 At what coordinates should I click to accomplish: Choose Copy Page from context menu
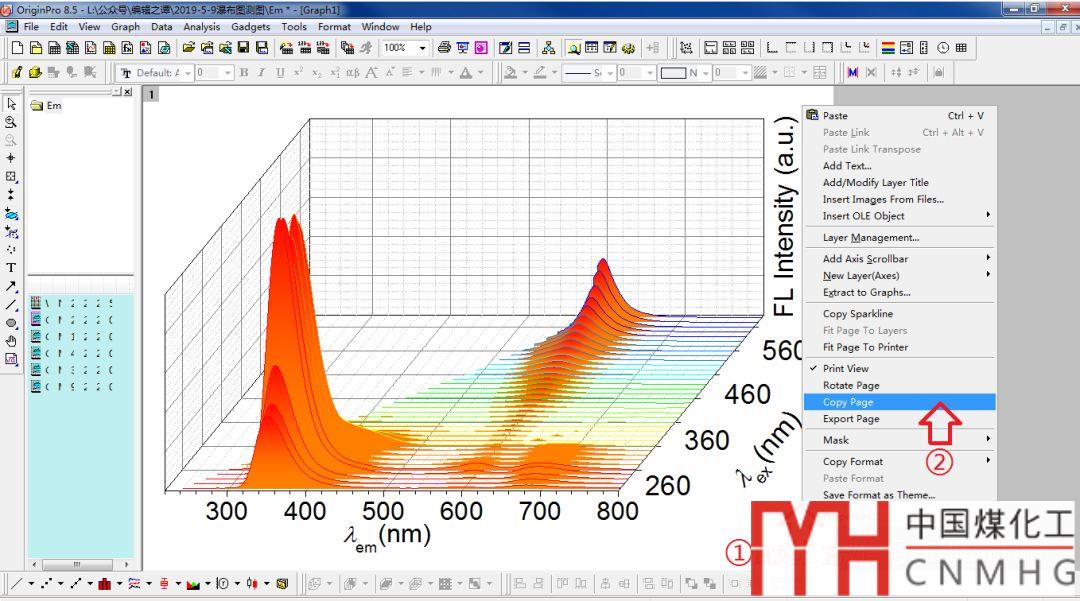(x=848, y=402)
